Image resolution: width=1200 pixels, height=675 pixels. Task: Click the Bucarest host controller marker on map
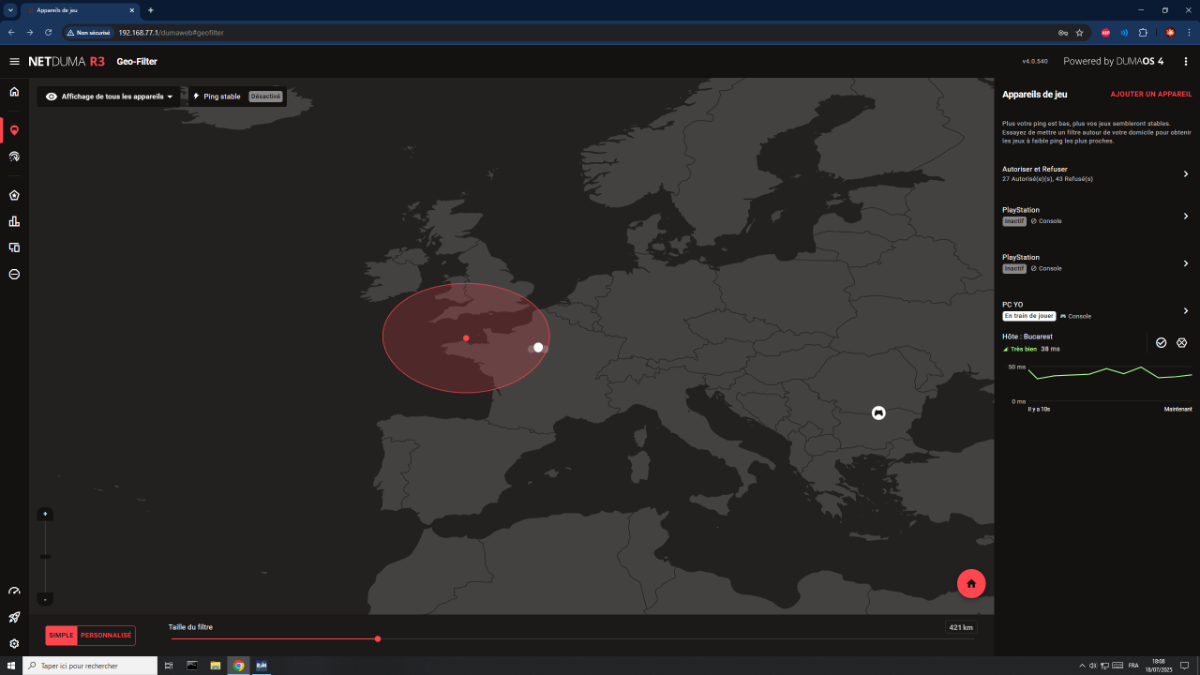coord(878,412)
